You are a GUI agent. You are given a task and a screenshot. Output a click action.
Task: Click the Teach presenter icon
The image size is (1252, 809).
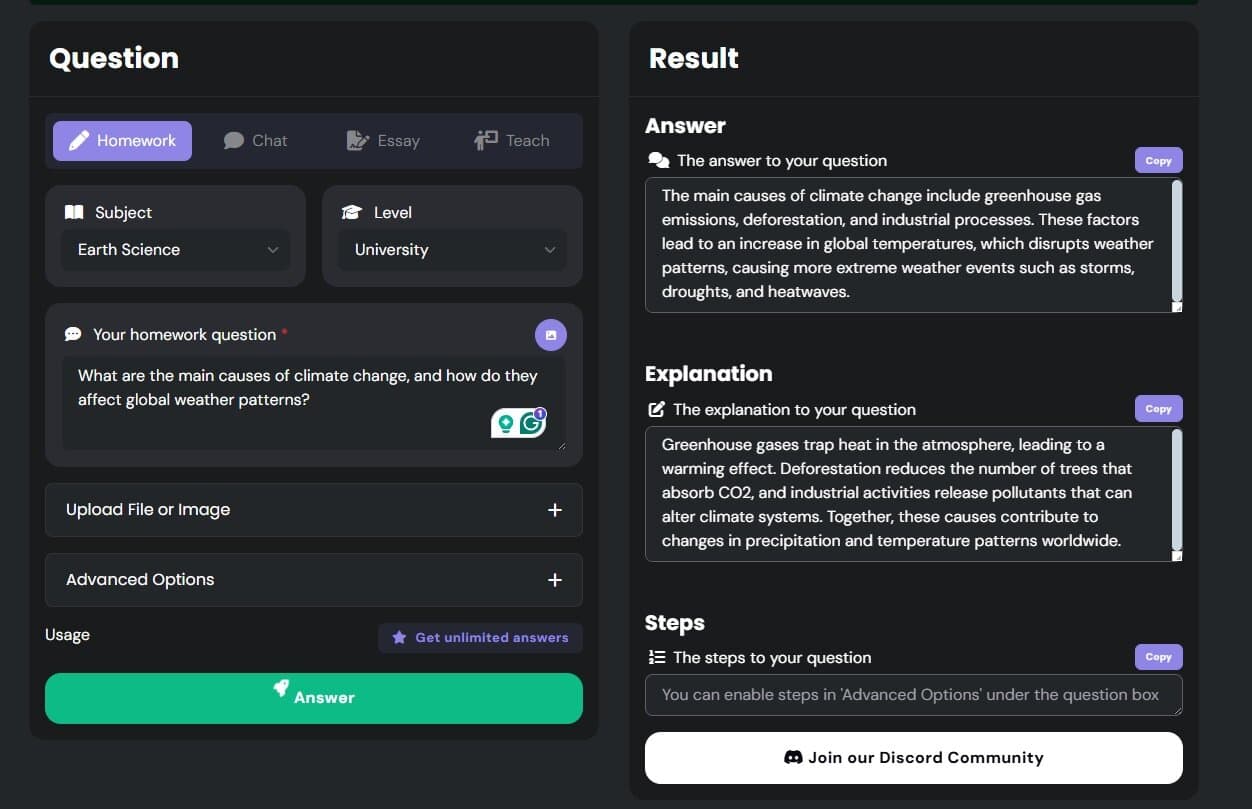[485, 140]
